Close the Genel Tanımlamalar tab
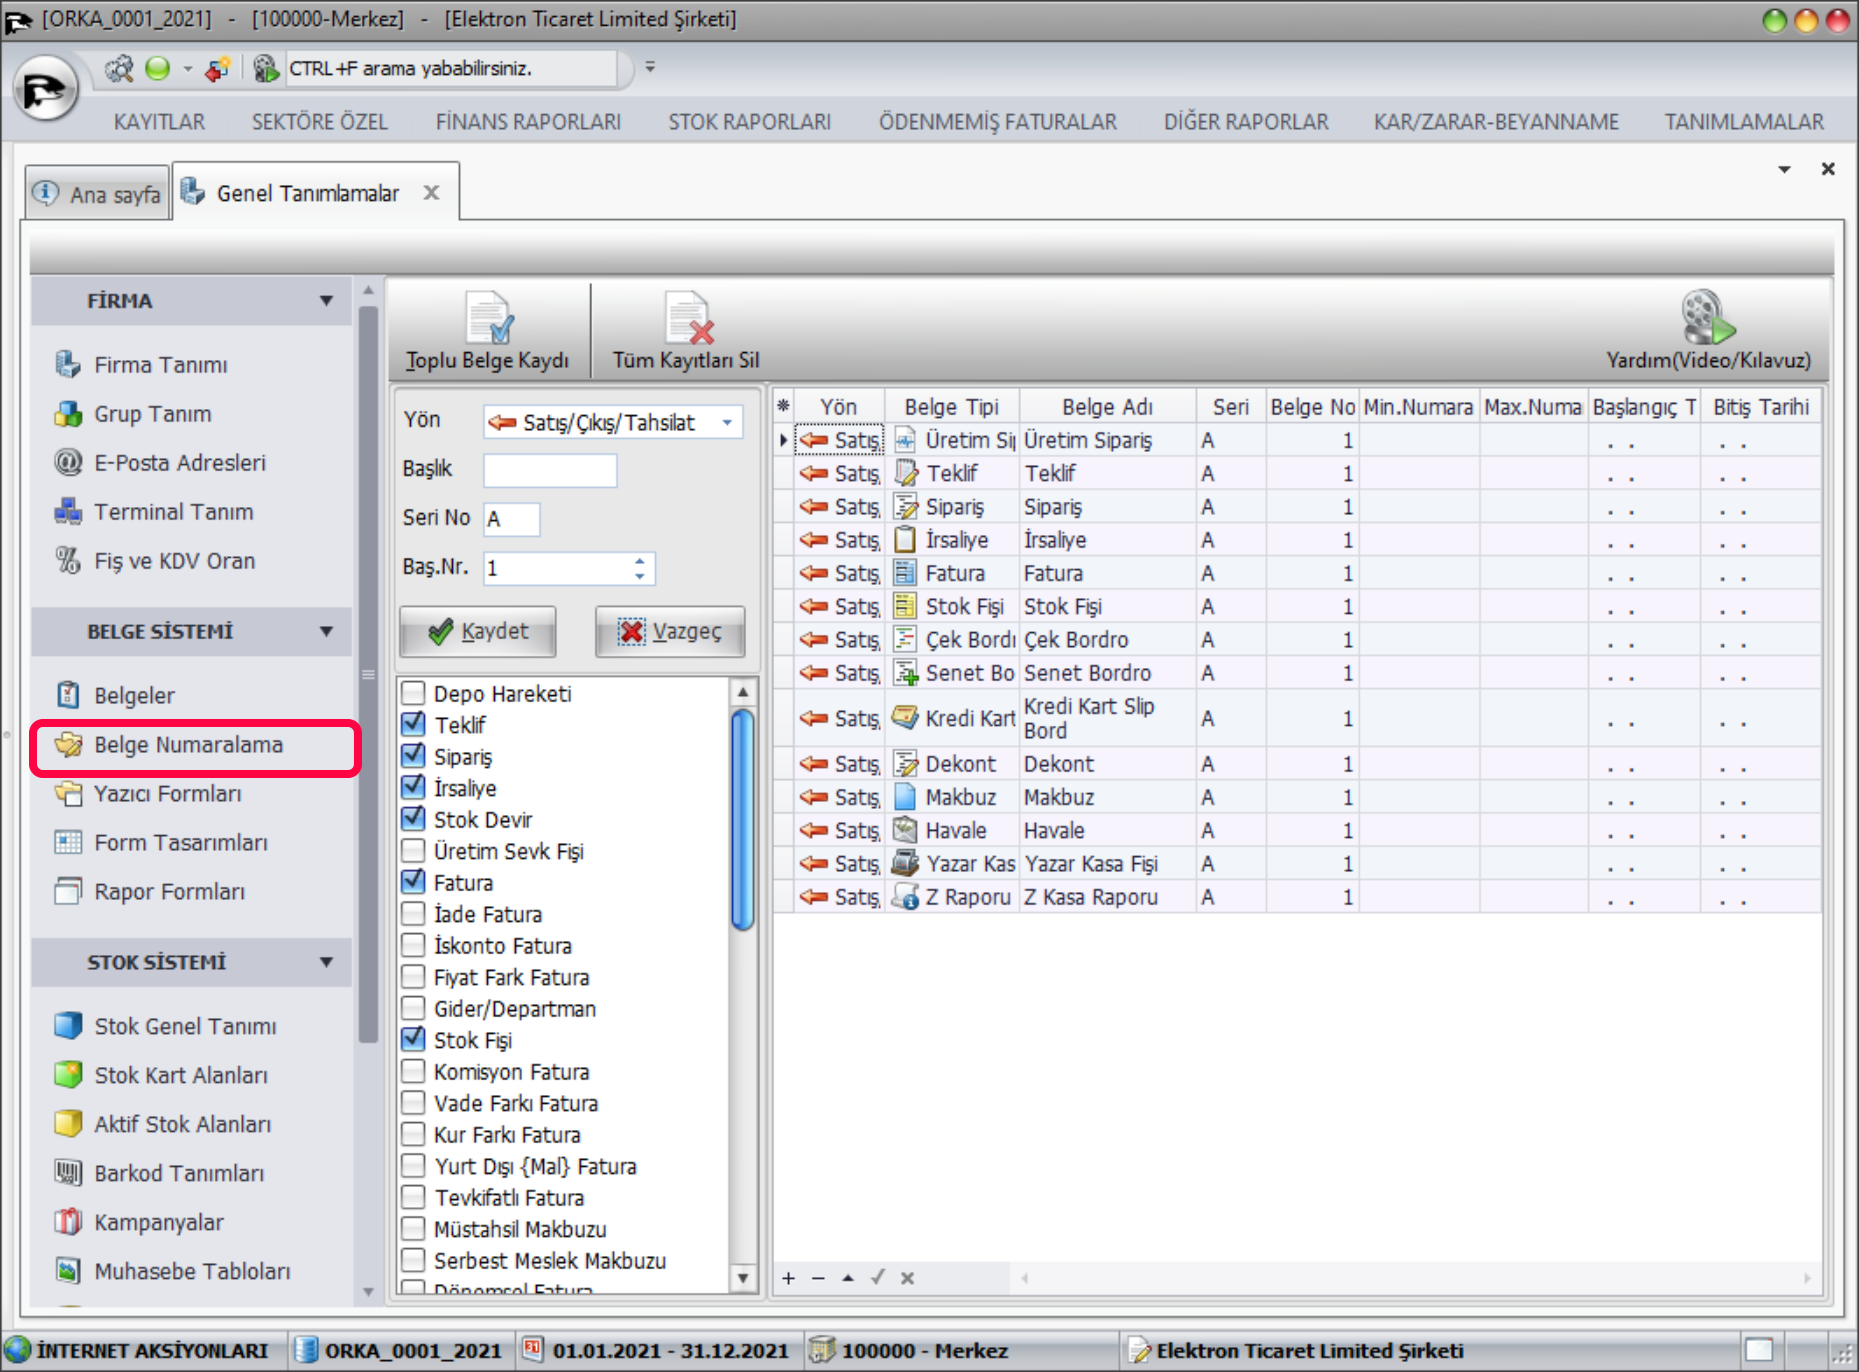Image resolution: width=1859 pixels, height=1372 pixels. pos(431,192)
